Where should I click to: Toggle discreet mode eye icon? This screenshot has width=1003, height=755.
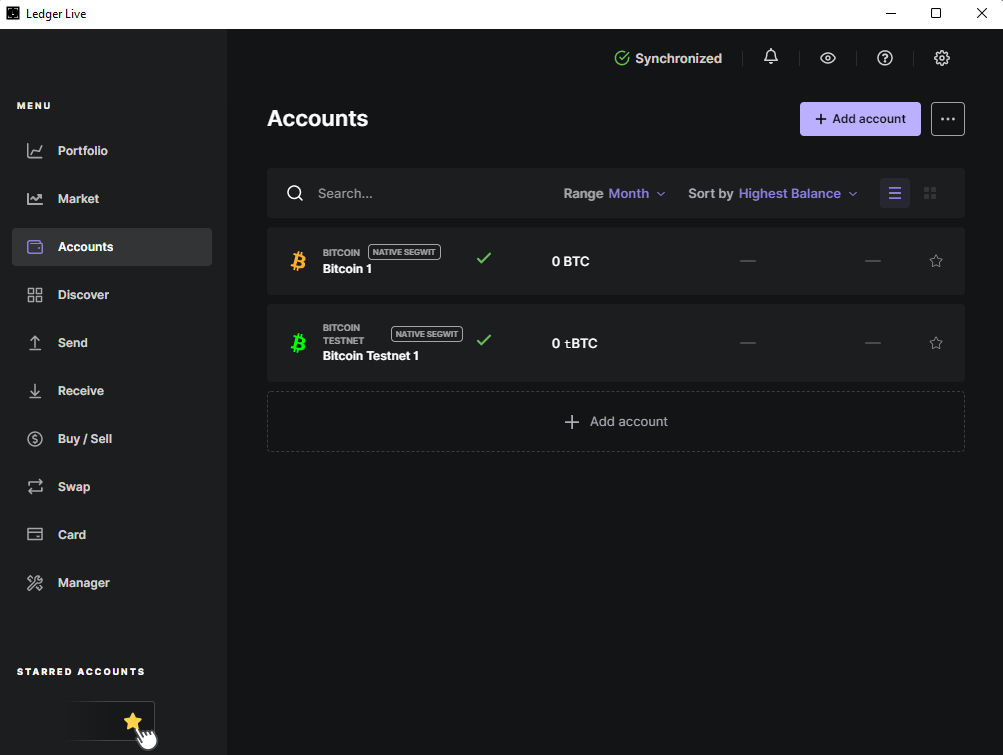(x=827, y=58)
